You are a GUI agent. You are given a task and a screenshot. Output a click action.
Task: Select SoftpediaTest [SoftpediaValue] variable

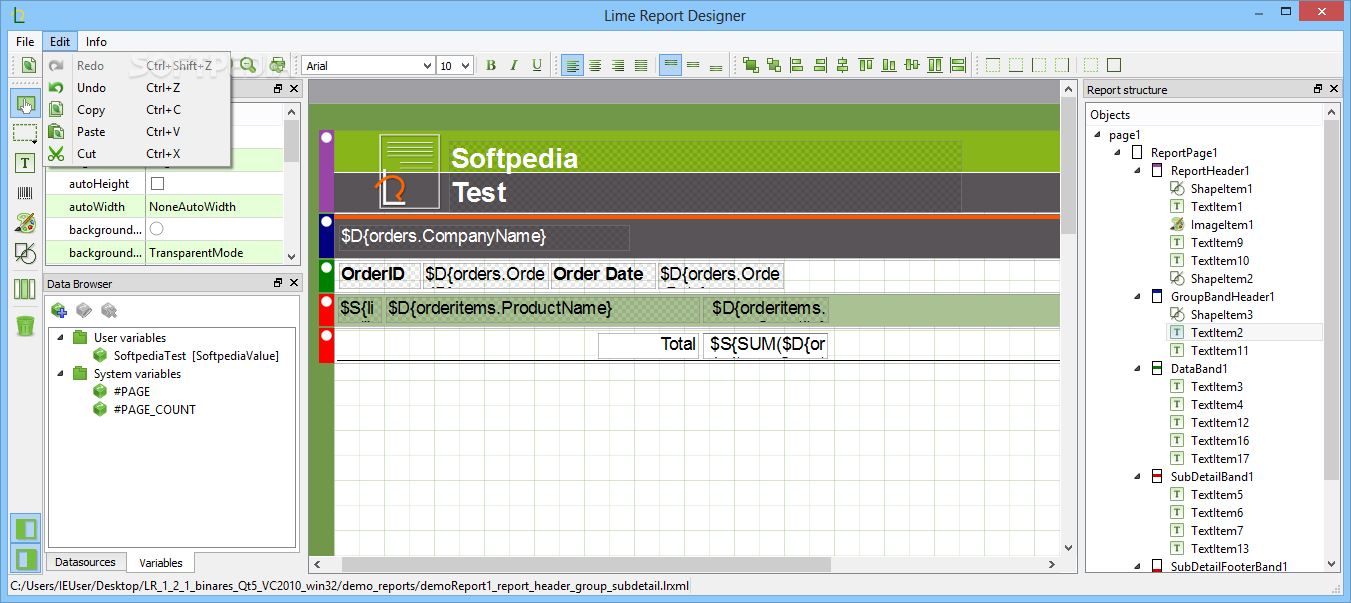click(x=196, y=356)
